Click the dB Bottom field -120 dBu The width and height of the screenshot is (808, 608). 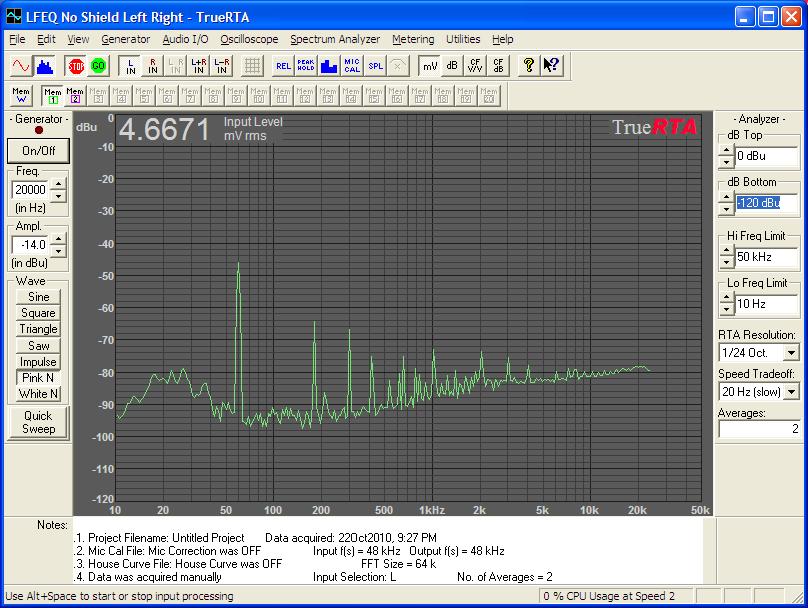coord(766,203)
